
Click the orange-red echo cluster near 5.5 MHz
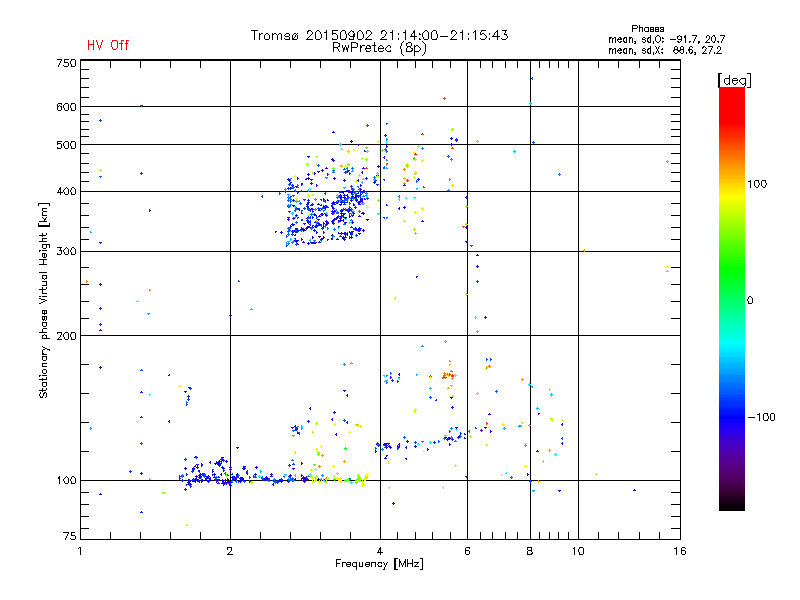tap(448, 376)
